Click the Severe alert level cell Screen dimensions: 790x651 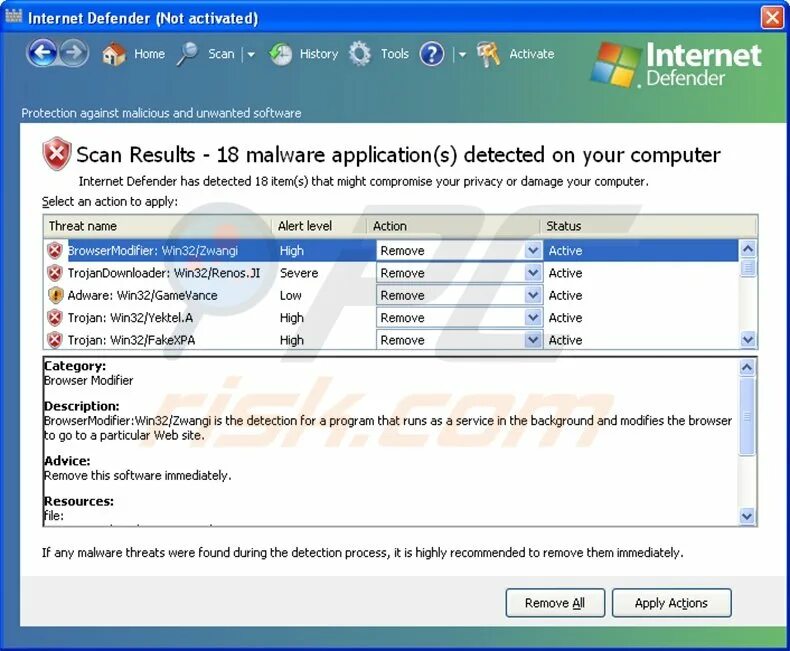299,273
